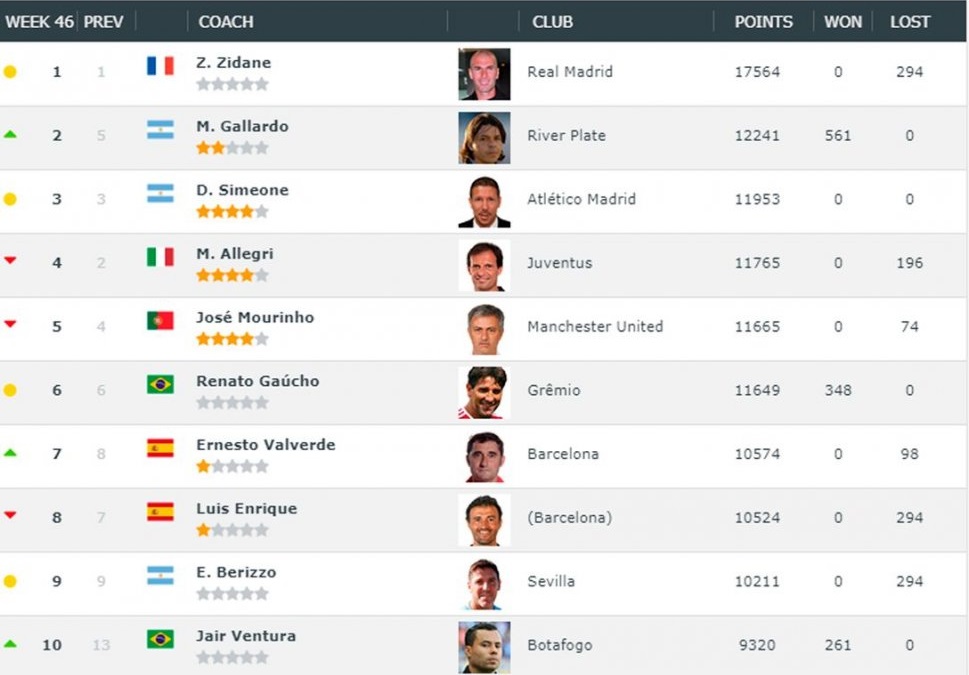Click the Brazil flag next to Jair Ventura
969x675 pixels.
click(x=160, y=639)
